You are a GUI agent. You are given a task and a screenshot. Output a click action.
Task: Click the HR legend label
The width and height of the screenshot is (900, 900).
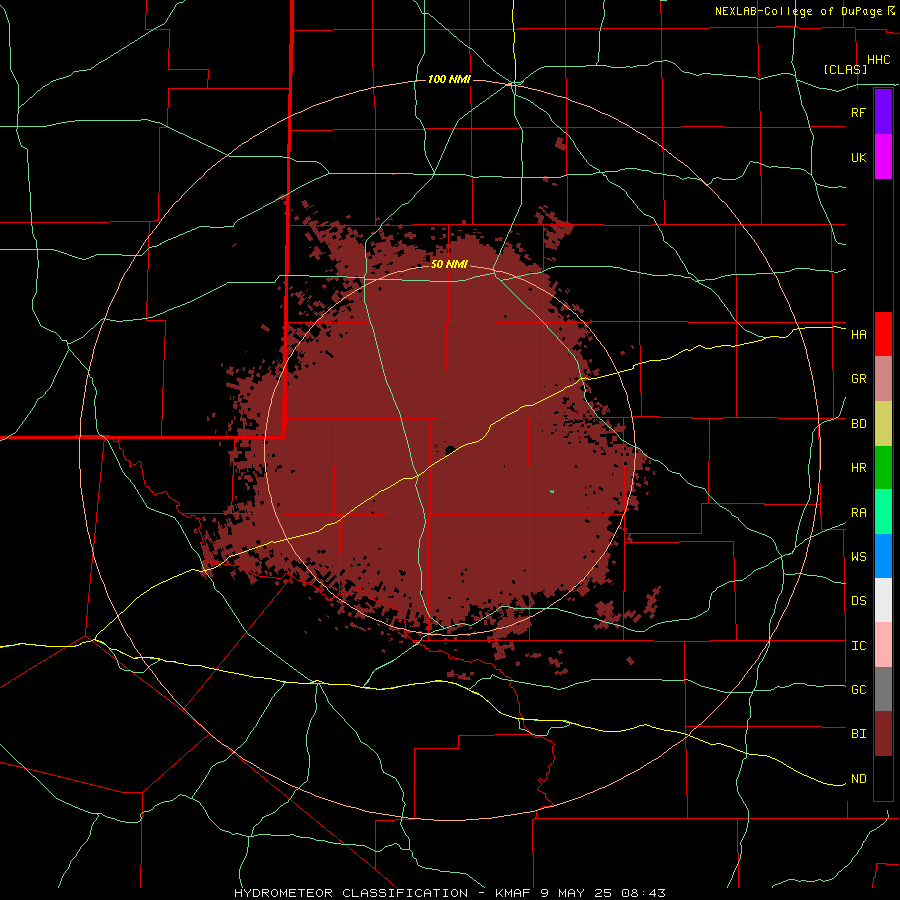click(858, 468)
